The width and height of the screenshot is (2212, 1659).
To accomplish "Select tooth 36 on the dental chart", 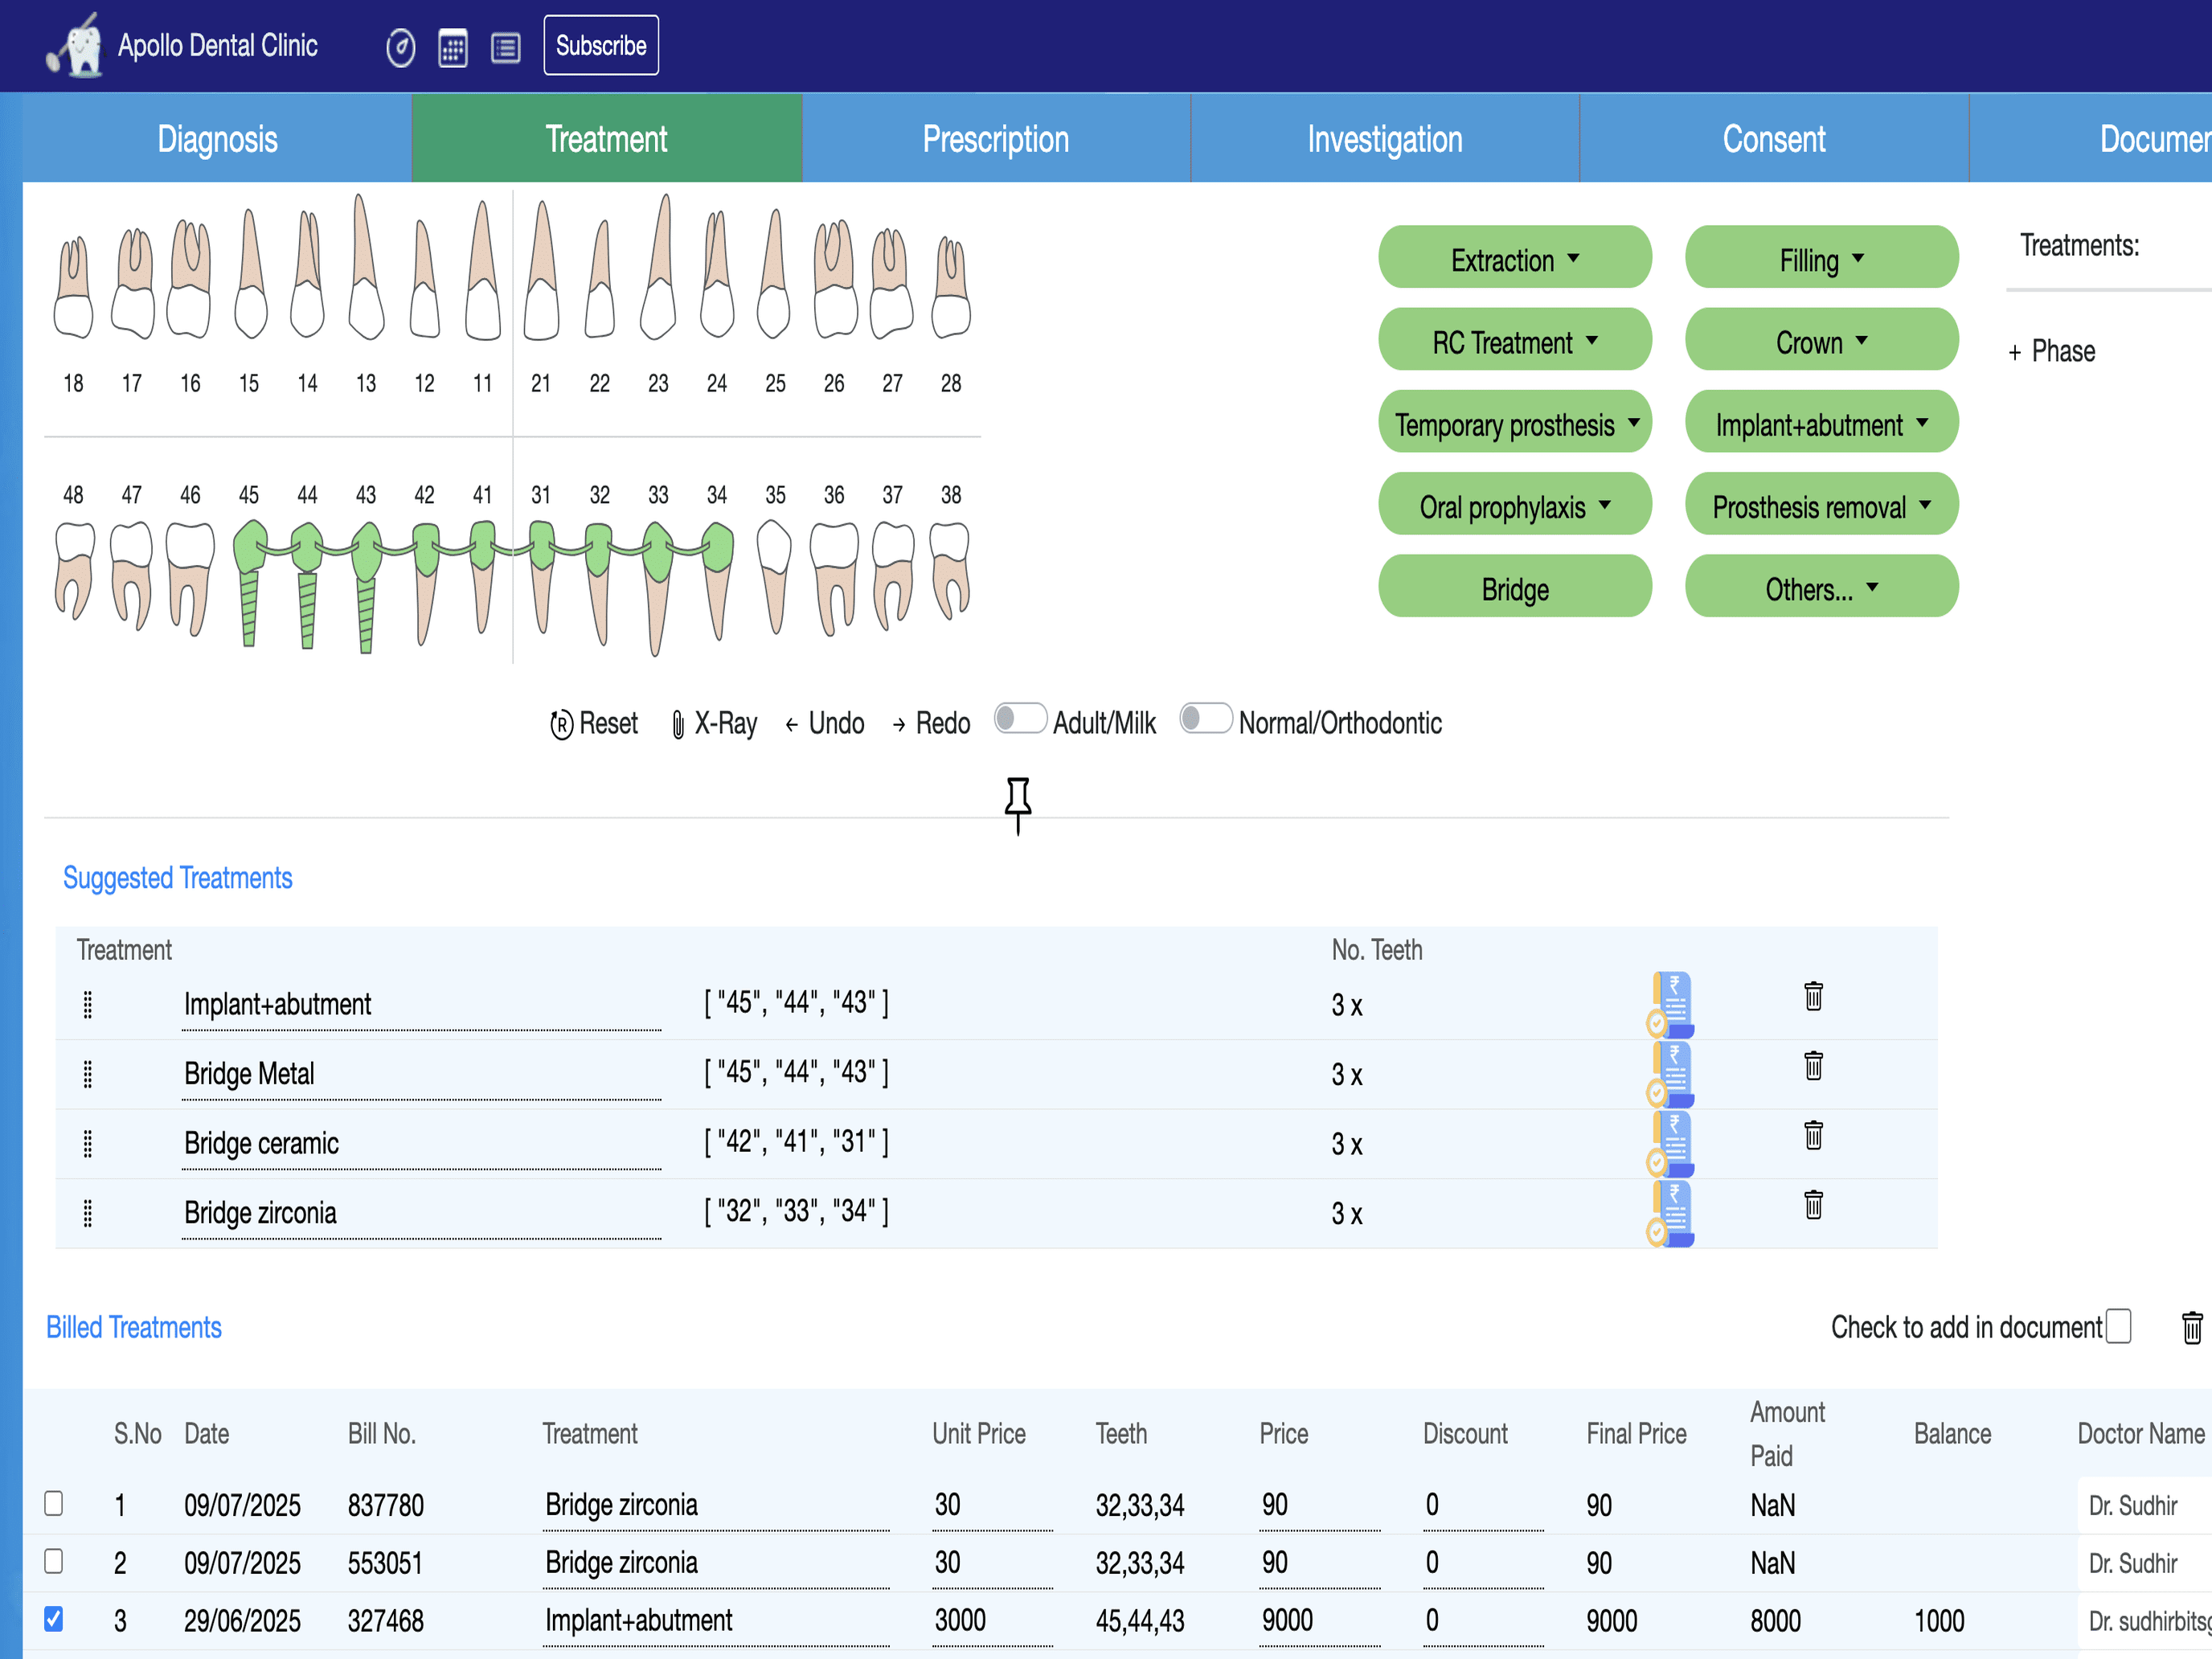I will tap(834, 579).
